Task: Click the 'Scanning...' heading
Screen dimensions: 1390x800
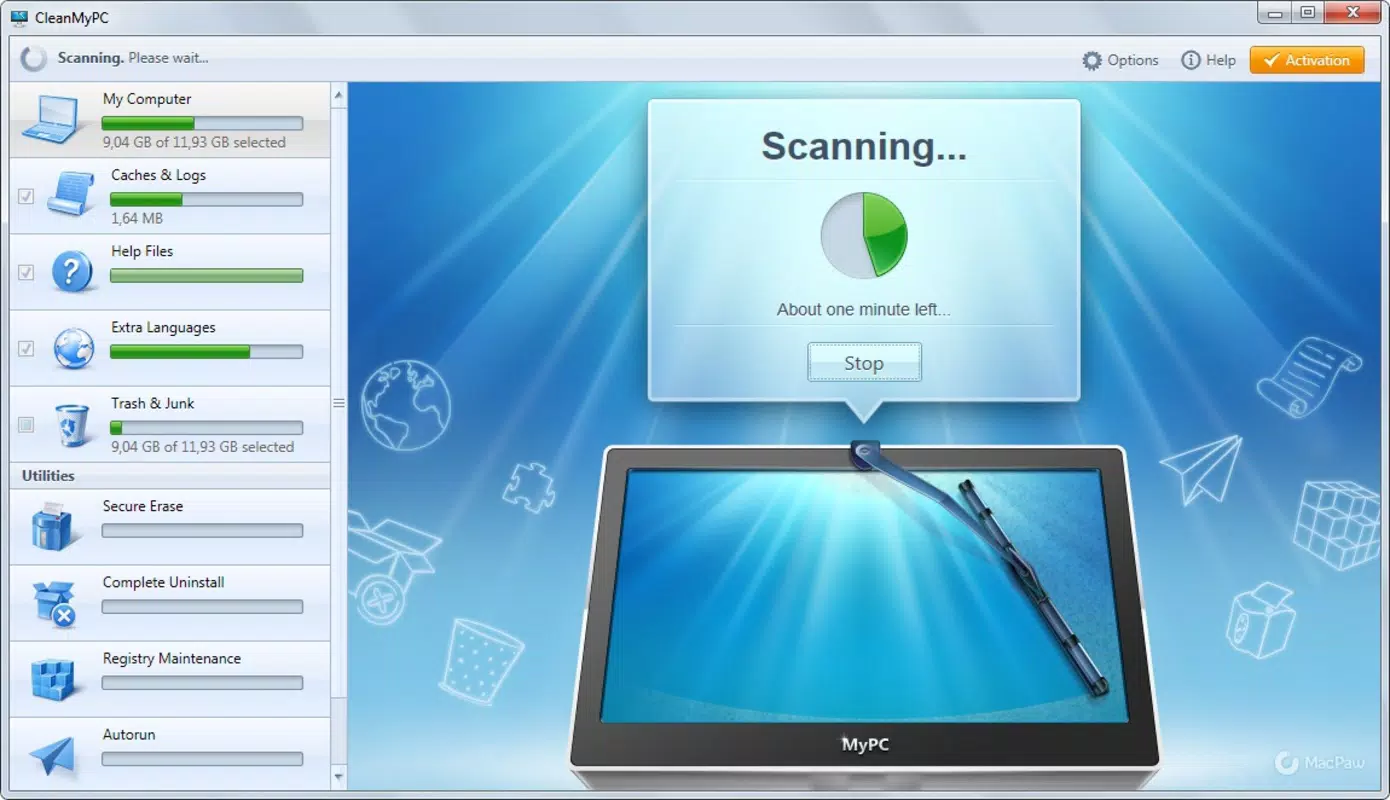Action: point(864,146)
